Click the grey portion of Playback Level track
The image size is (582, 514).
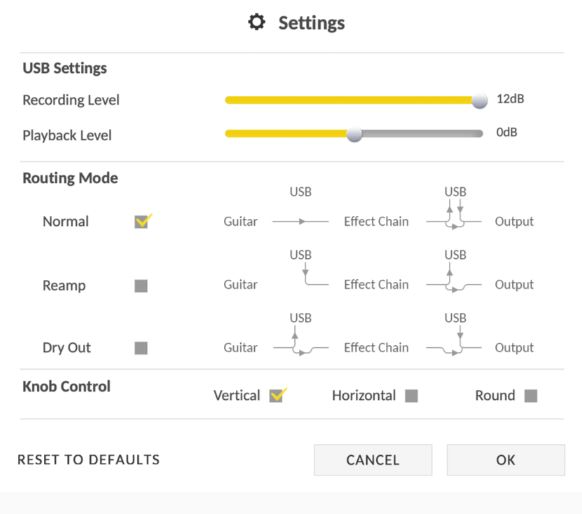pos(422,134)
